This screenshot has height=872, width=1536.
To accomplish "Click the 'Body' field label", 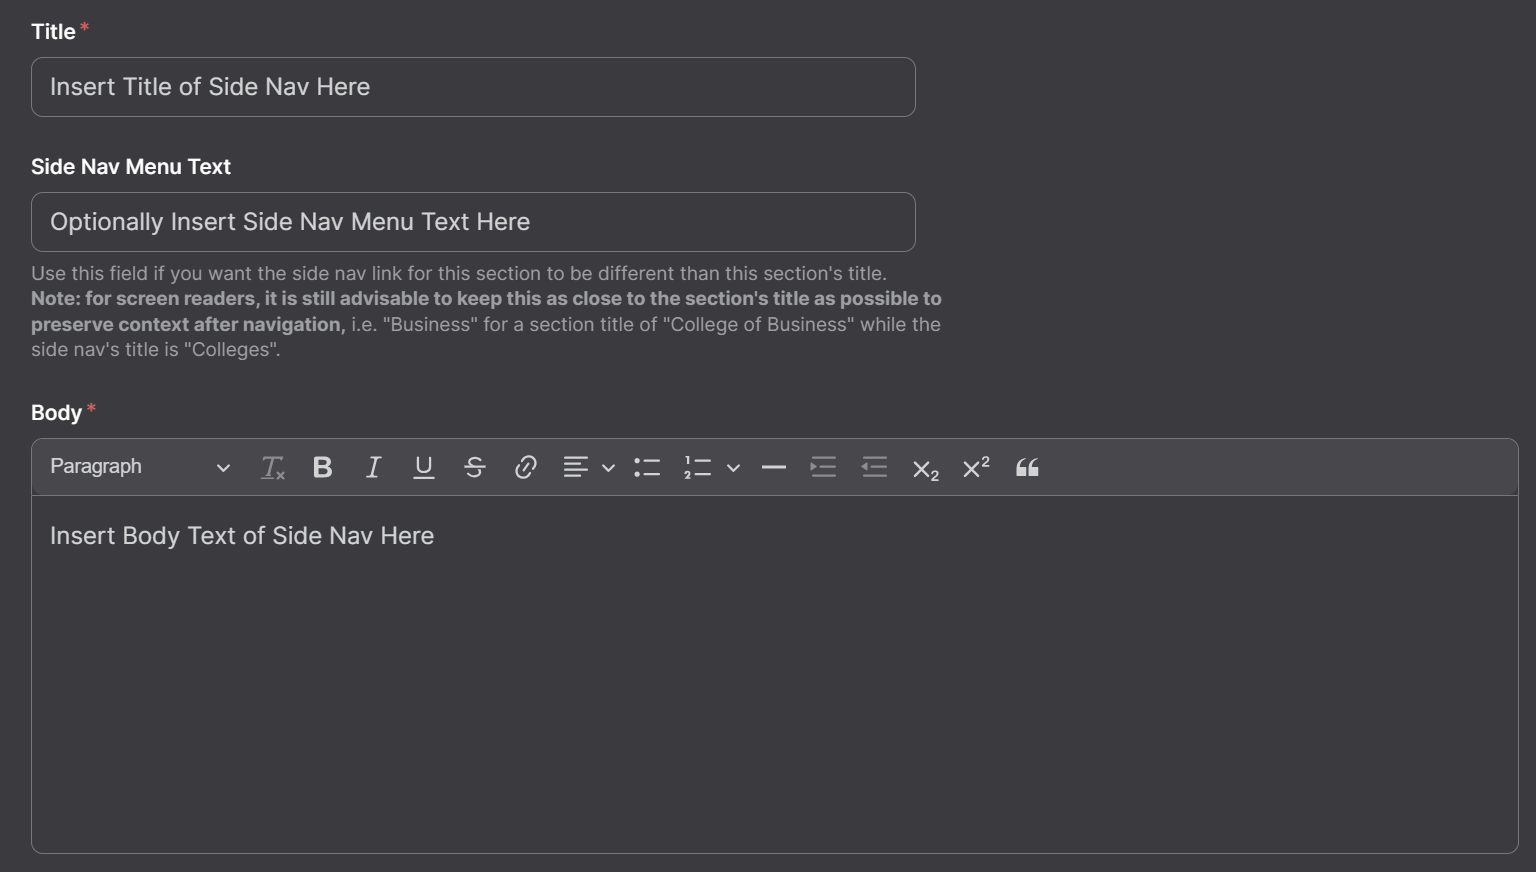I will (x=56, y=413).
